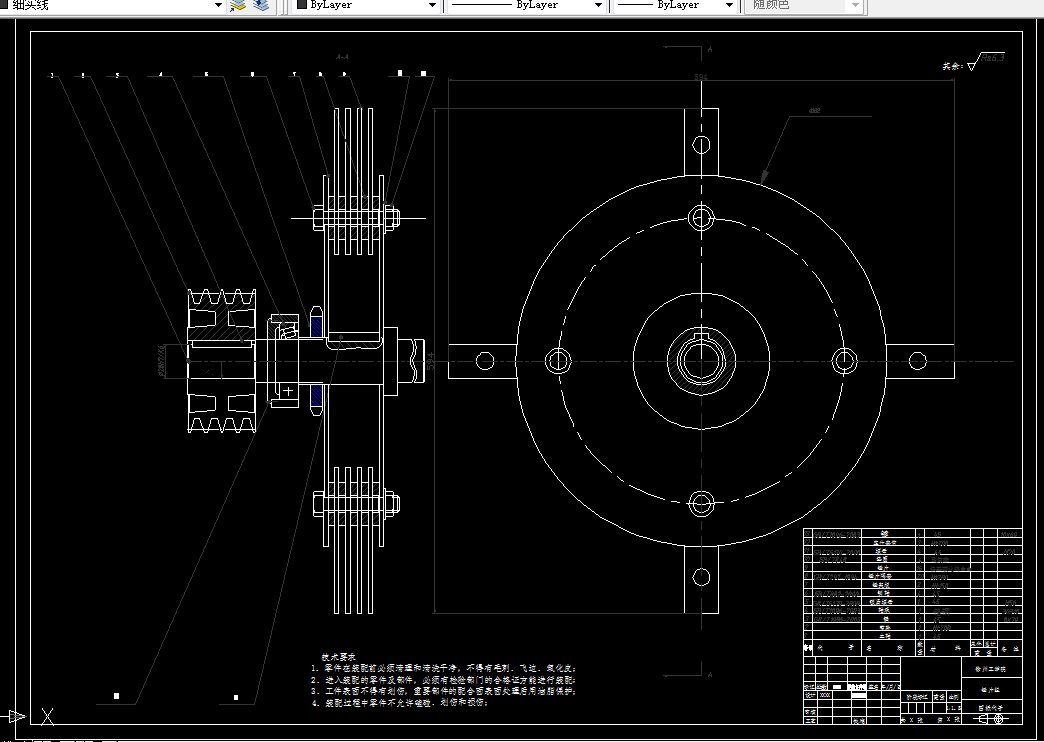1044x742 pixels.
Task: Select the keyed hub at the disc center
Action: tap(700, 361)
